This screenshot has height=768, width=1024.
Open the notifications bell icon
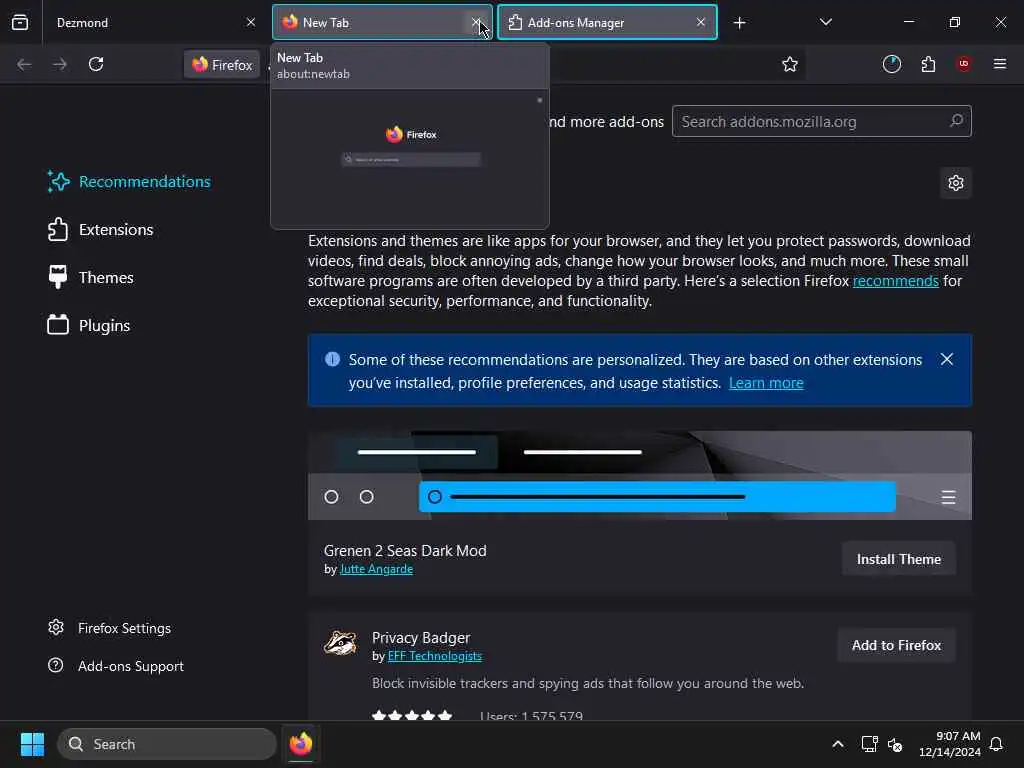tap(997, 744)
